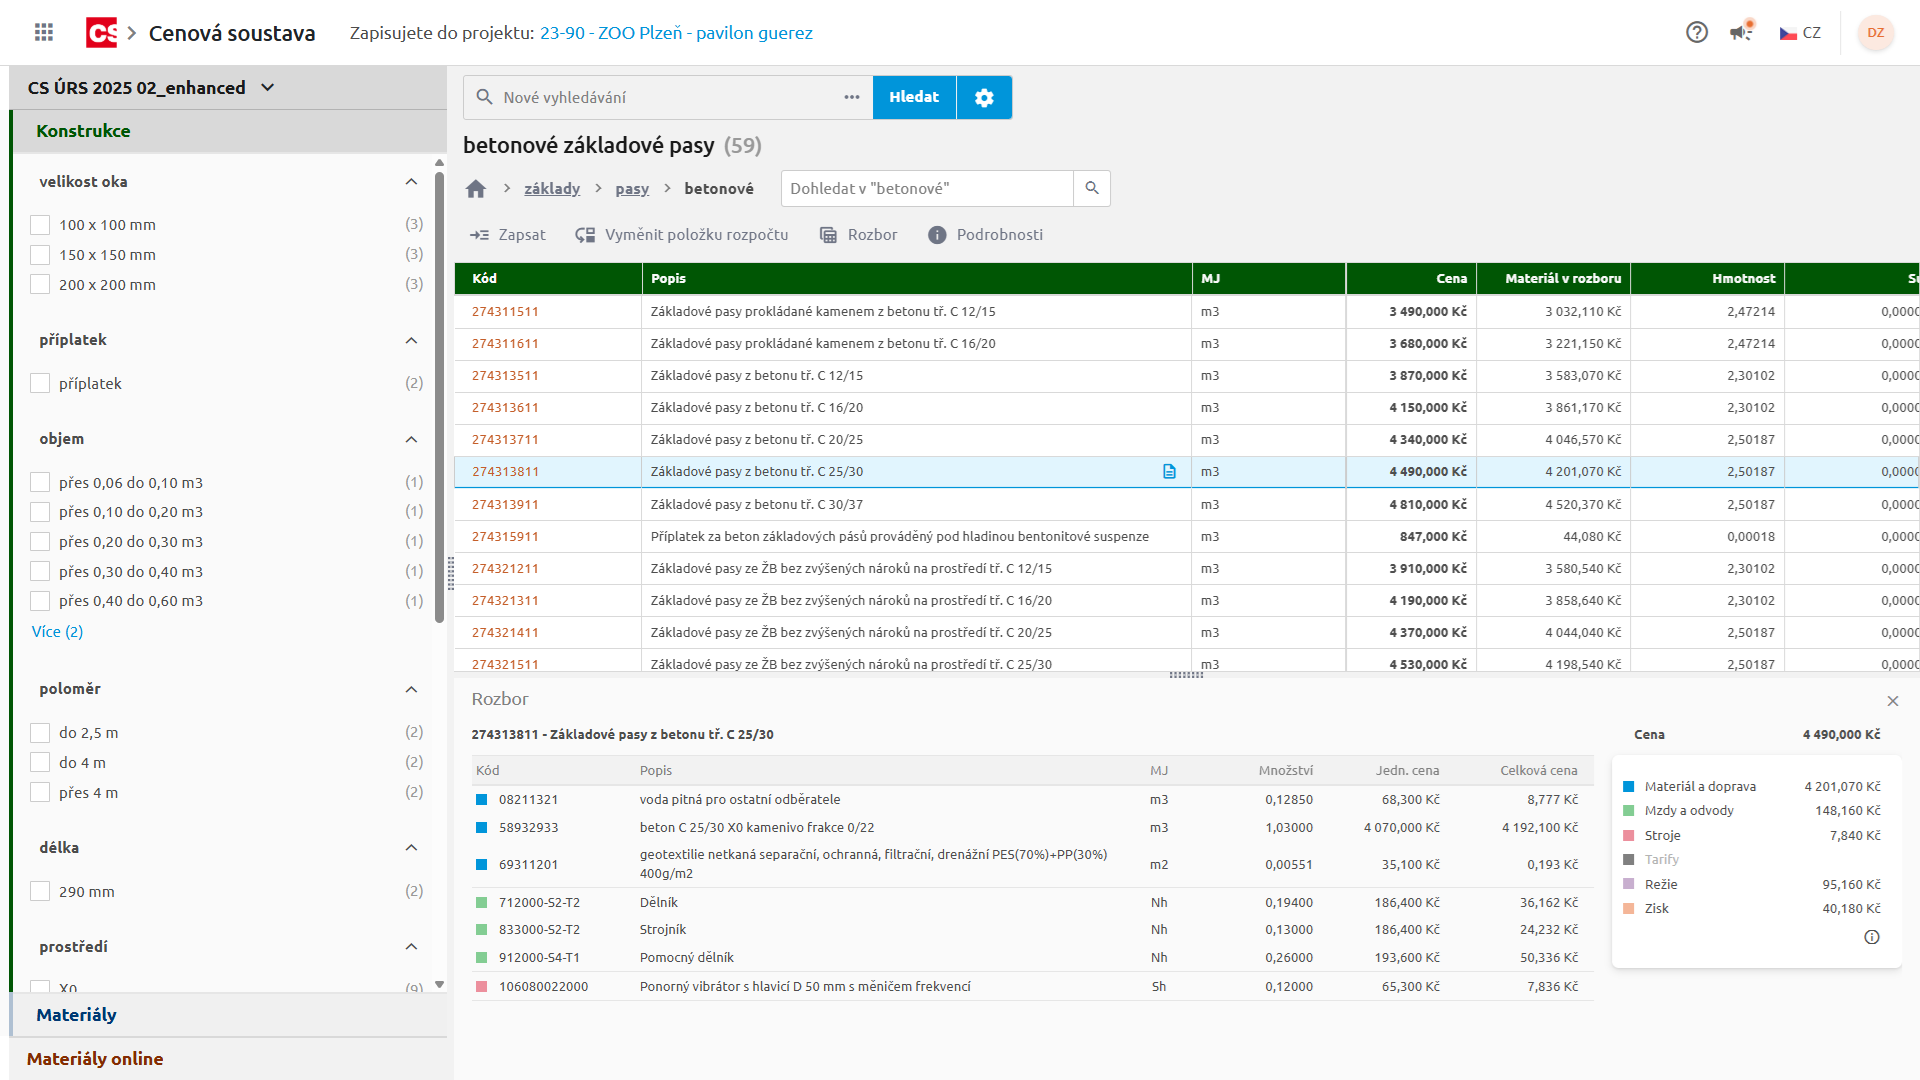The width and height of the screenshot is (1920, 1080).
Task: Open document icon on row 274313811
Action: click(x=1169, y=472)
